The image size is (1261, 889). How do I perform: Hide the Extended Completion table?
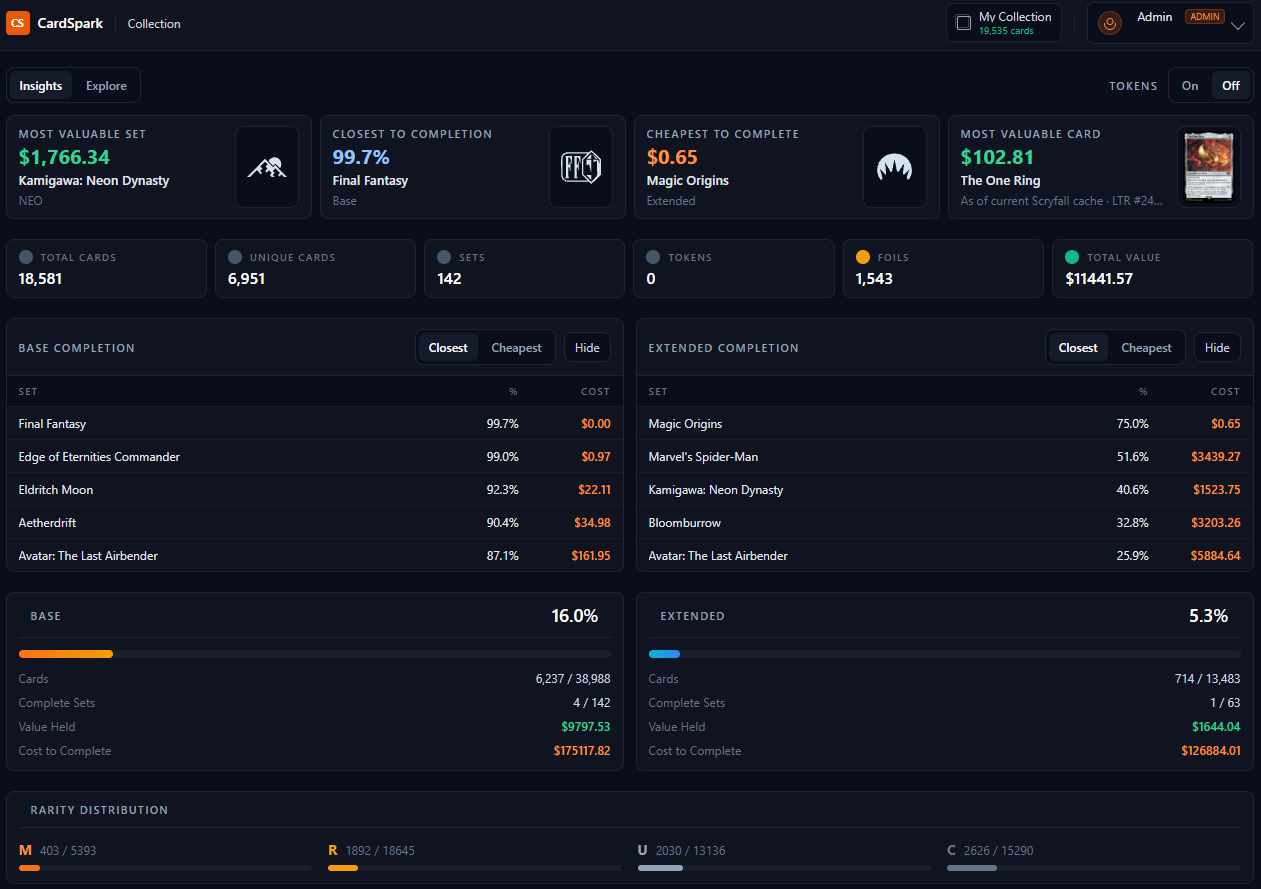point(1218,348)
